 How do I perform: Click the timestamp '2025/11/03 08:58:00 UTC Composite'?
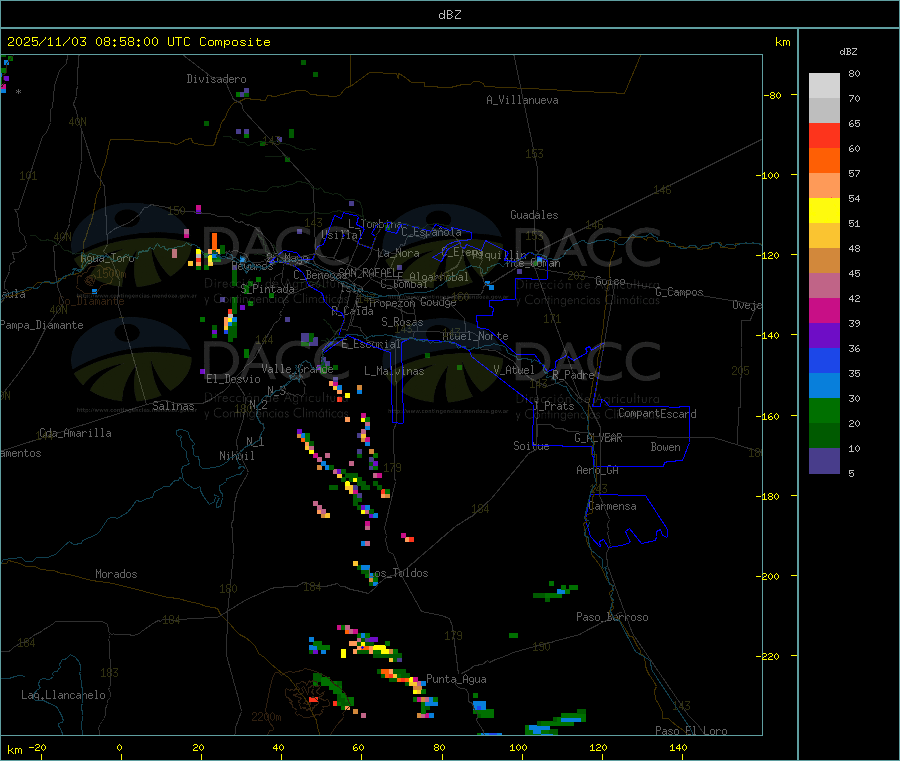(x=139, y=42)
